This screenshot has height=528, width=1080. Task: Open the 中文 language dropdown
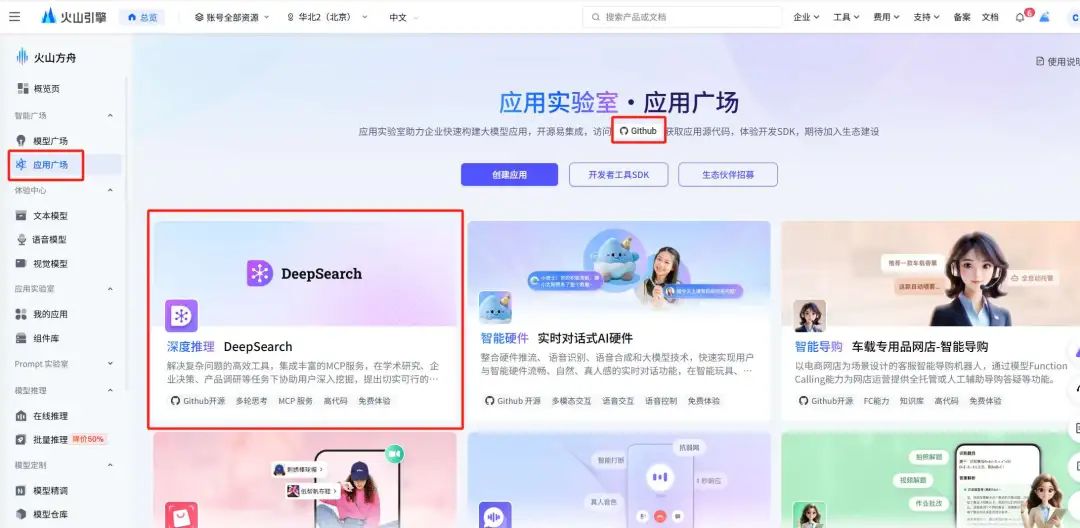[404, 17]
